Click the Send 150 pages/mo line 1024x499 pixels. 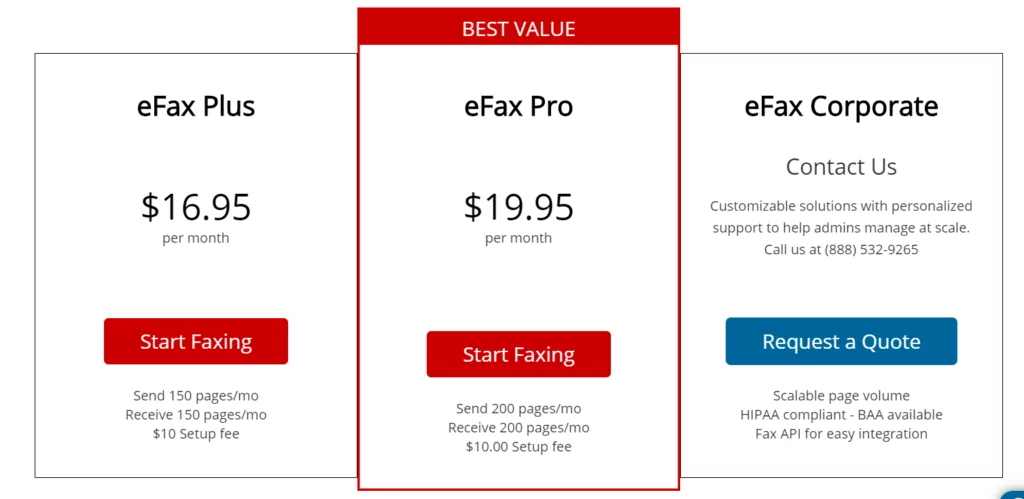[x=196, y=396]
